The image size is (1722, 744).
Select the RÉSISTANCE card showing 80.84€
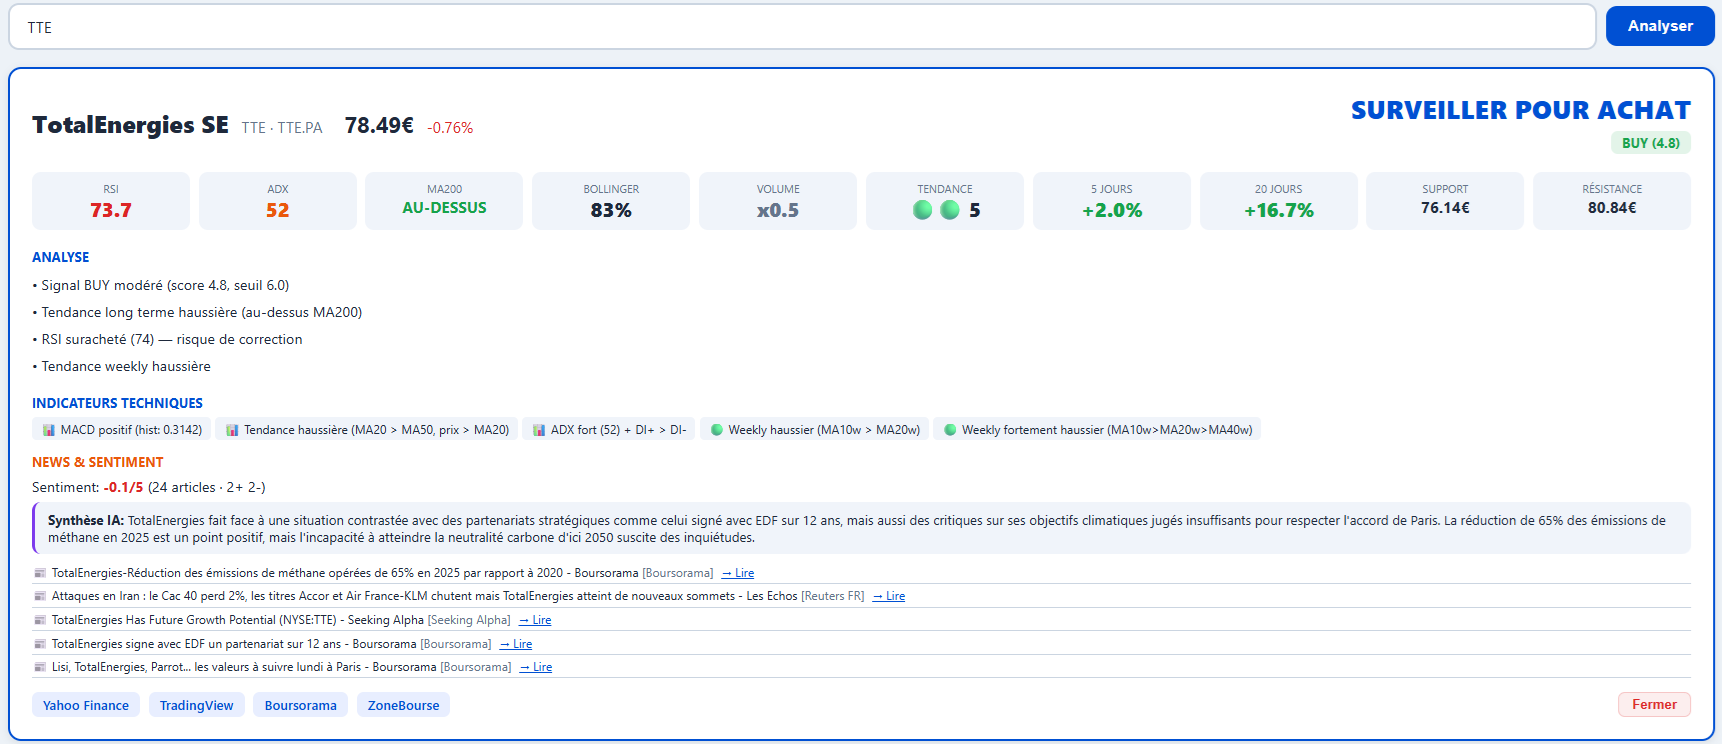(1612, 201)
